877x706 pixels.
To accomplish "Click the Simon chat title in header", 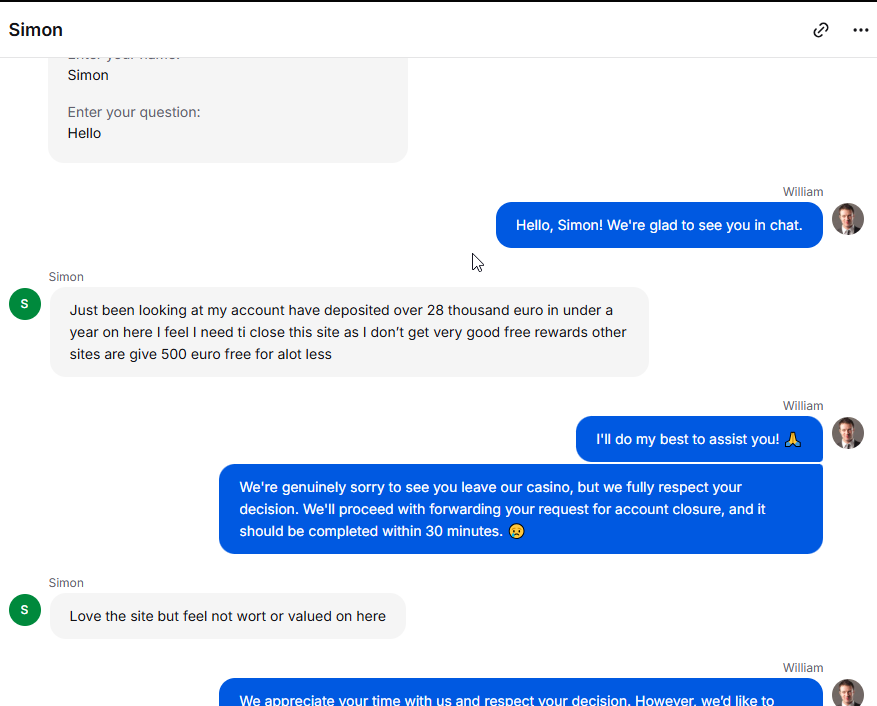I will coord(36,30).
